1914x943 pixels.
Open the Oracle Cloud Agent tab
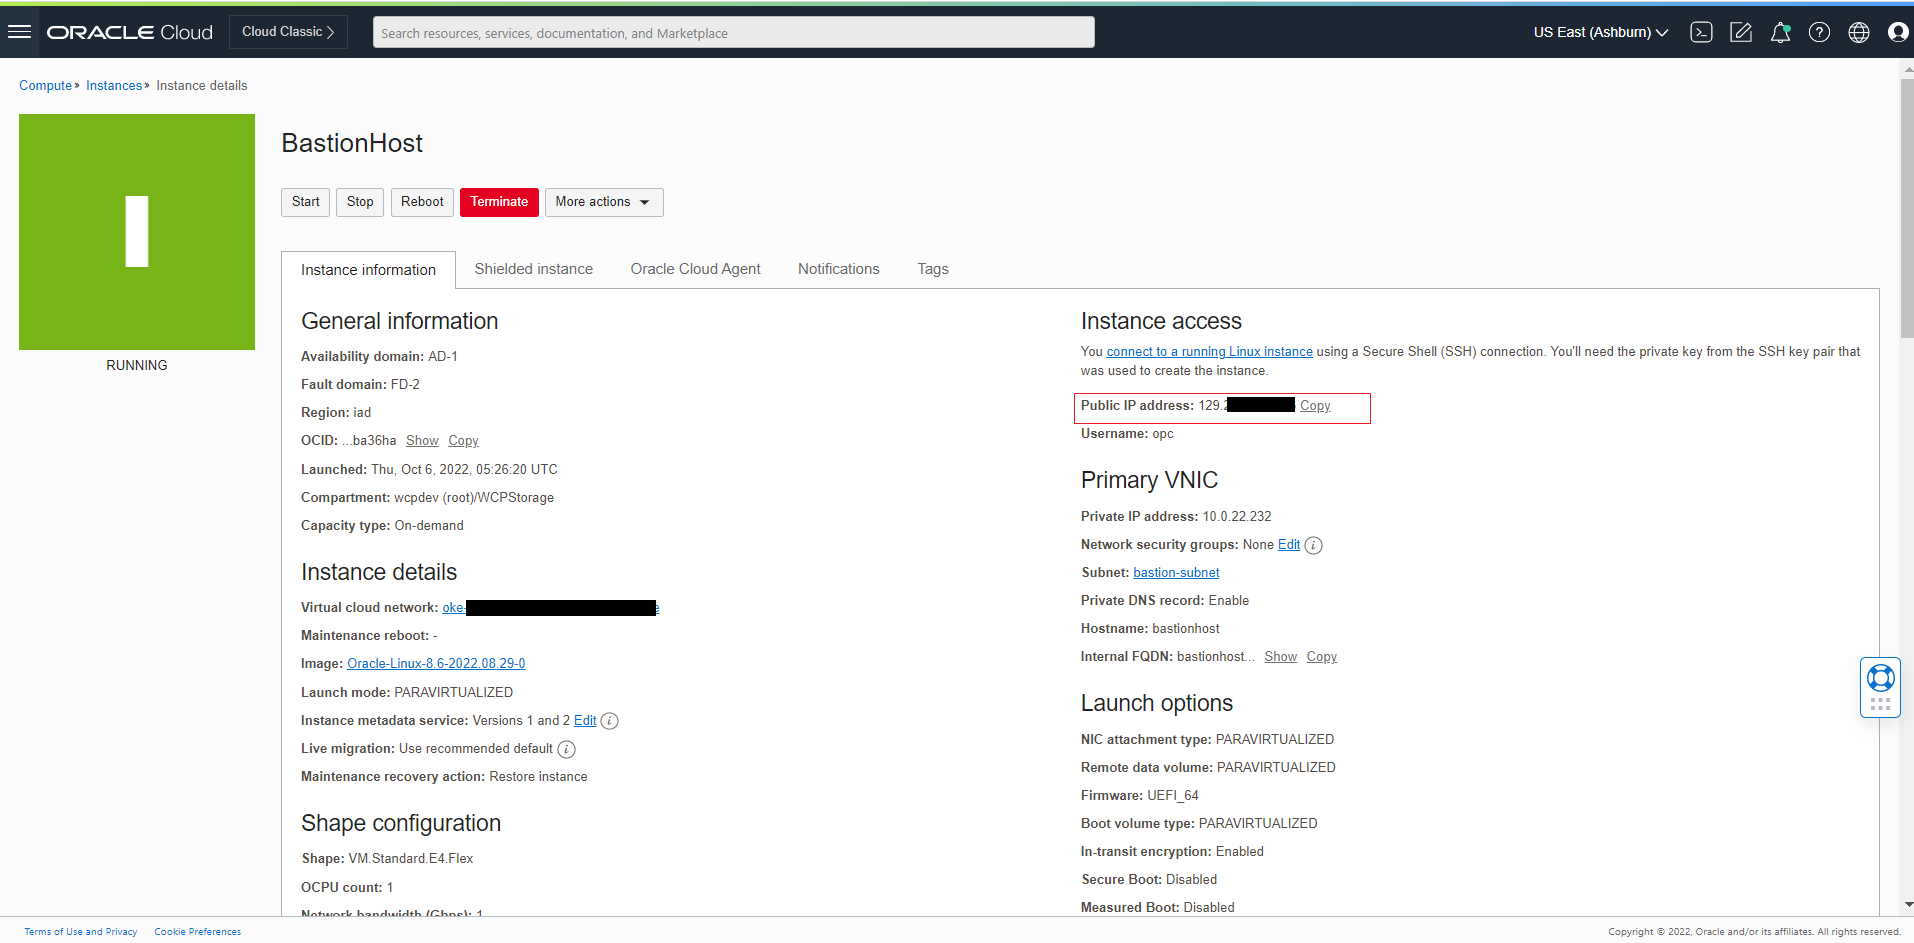[695, 269]
